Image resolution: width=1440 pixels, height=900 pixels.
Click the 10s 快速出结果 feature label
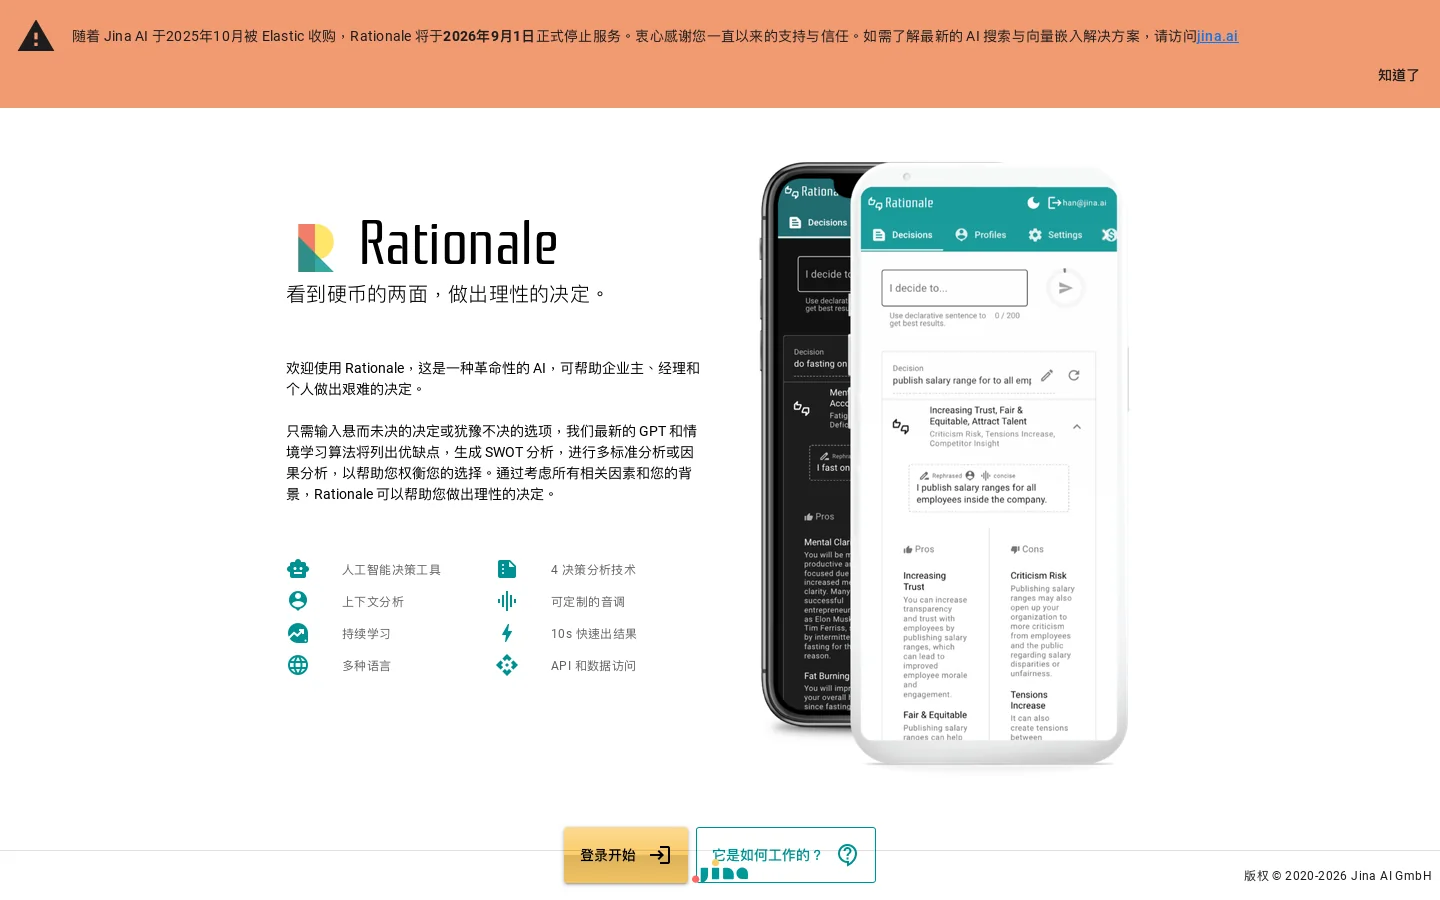coord(593,634)
